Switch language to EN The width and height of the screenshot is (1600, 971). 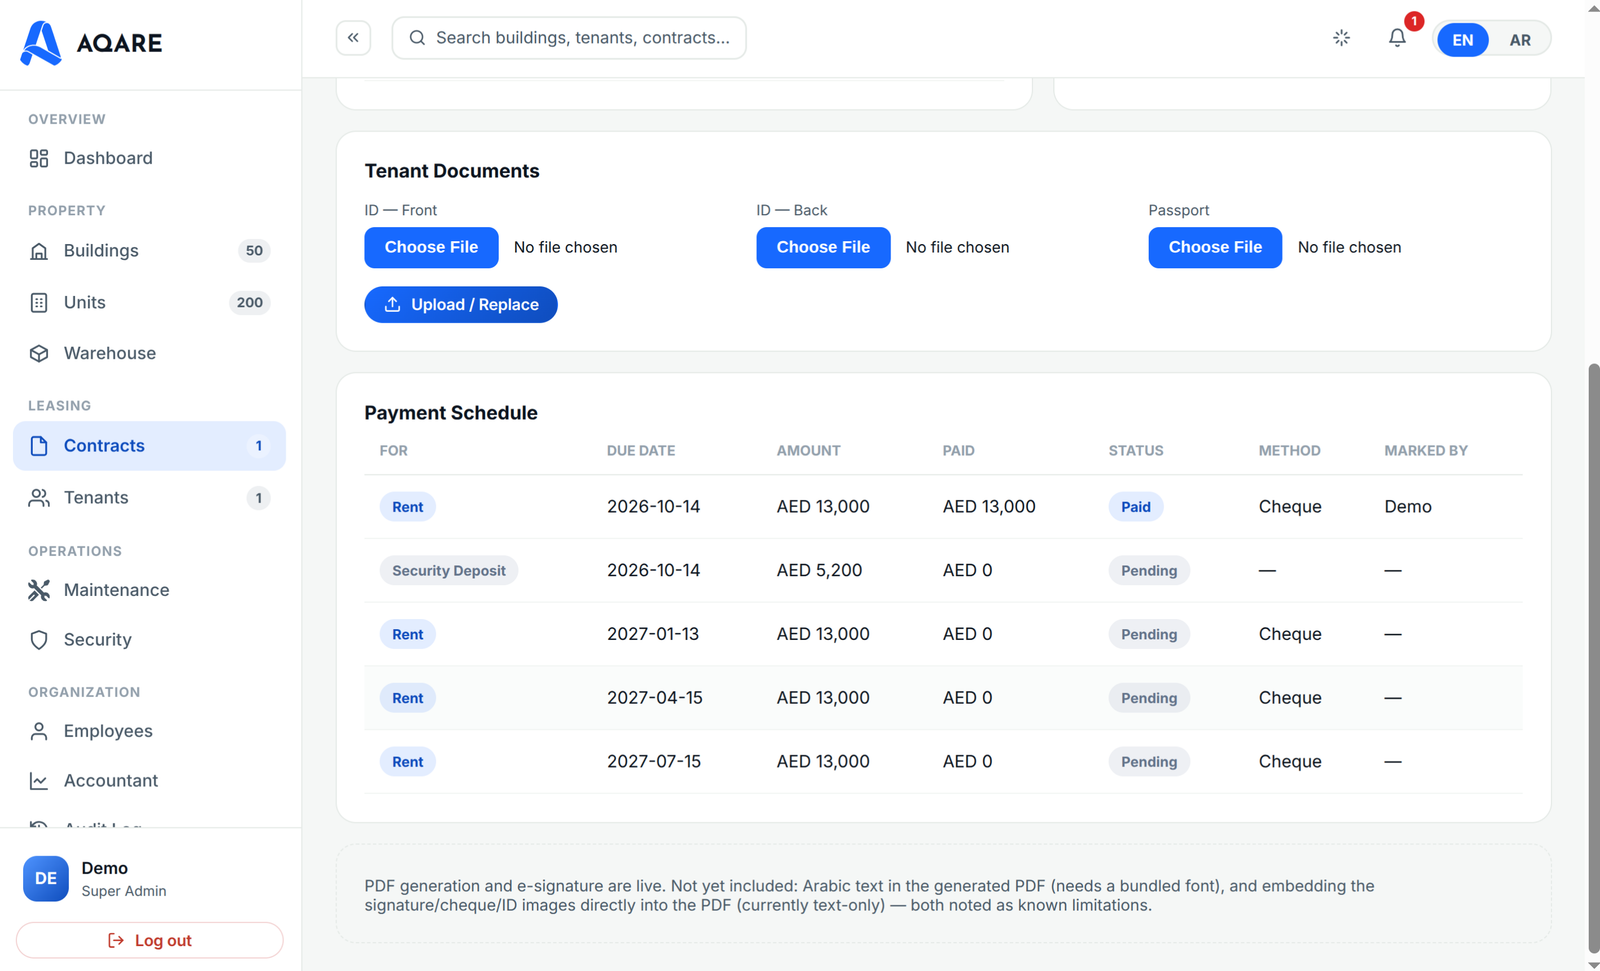1462,40
